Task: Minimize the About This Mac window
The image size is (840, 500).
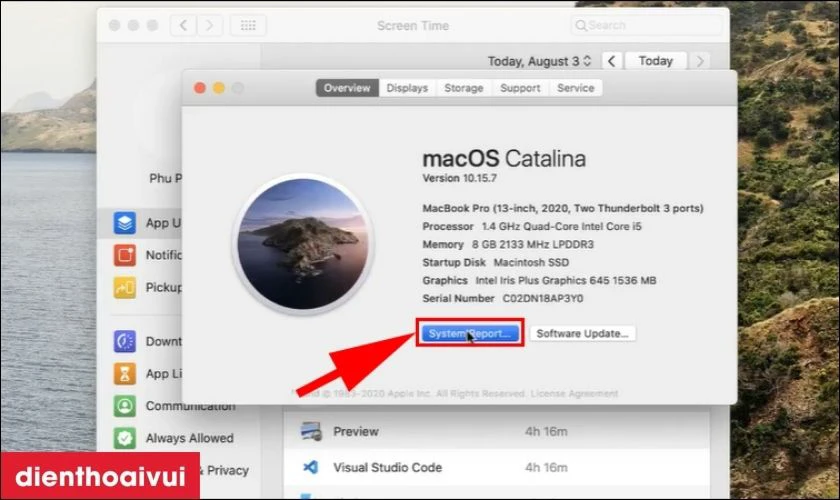Action: click(x=219, y=88)
